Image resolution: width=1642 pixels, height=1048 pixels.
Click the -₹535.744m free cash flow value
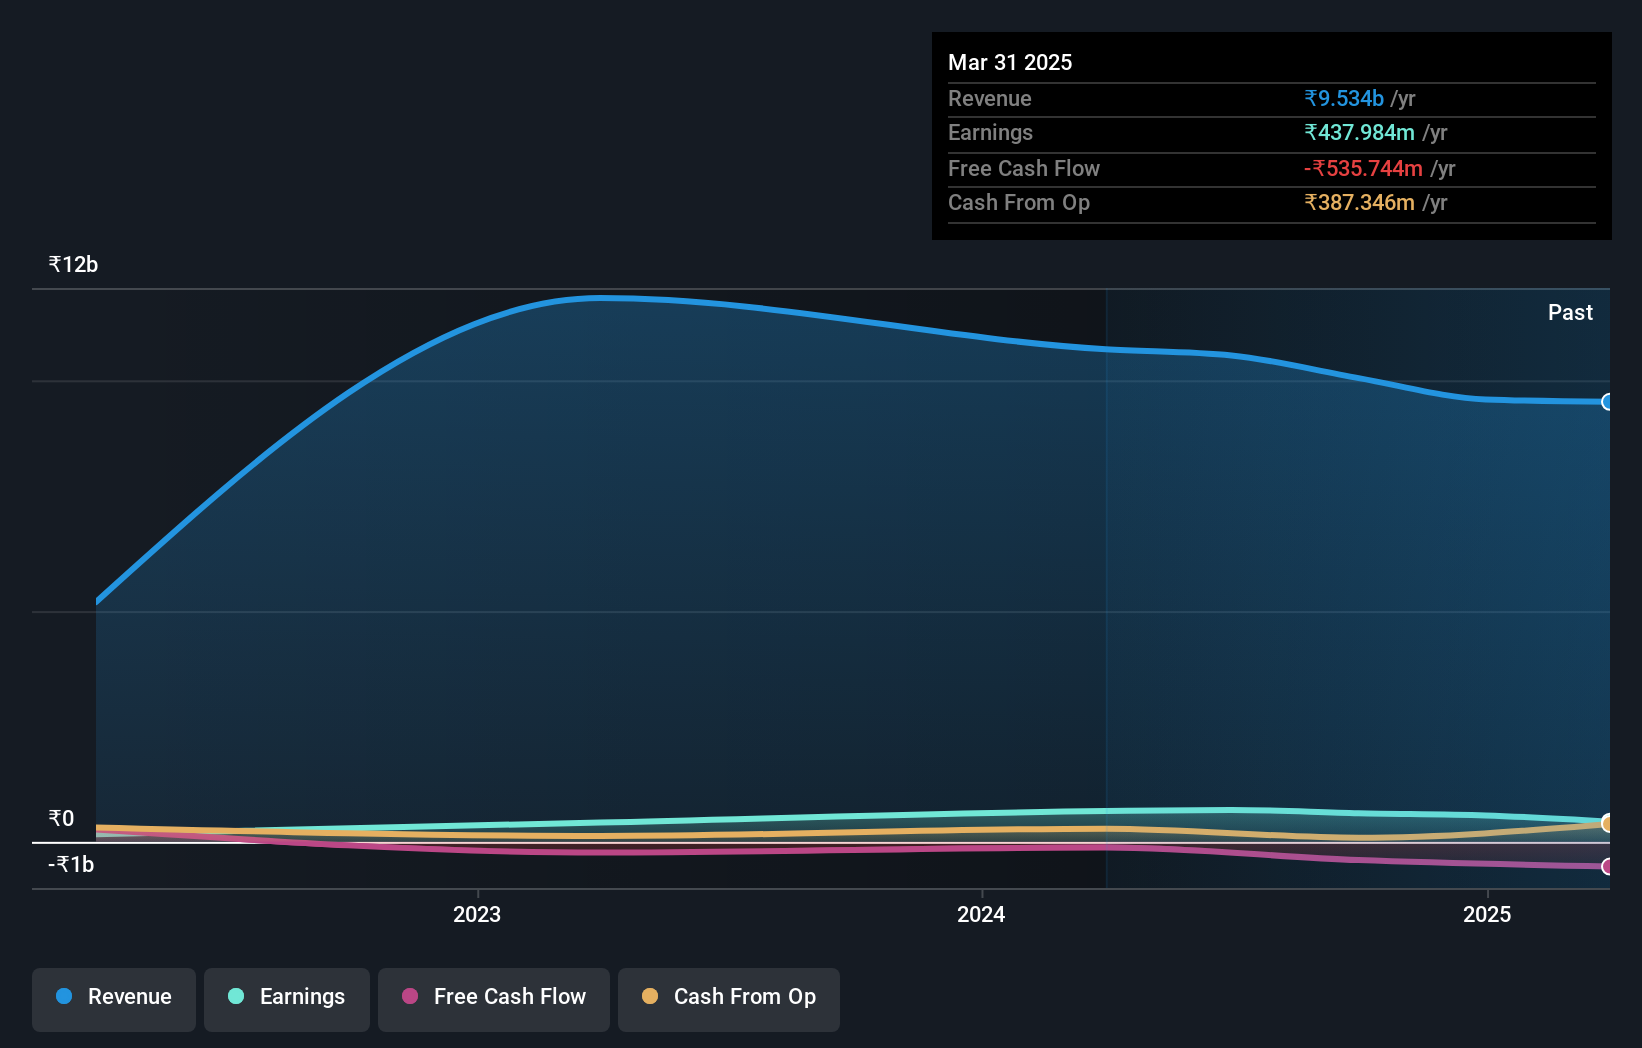coord(1363,168)
